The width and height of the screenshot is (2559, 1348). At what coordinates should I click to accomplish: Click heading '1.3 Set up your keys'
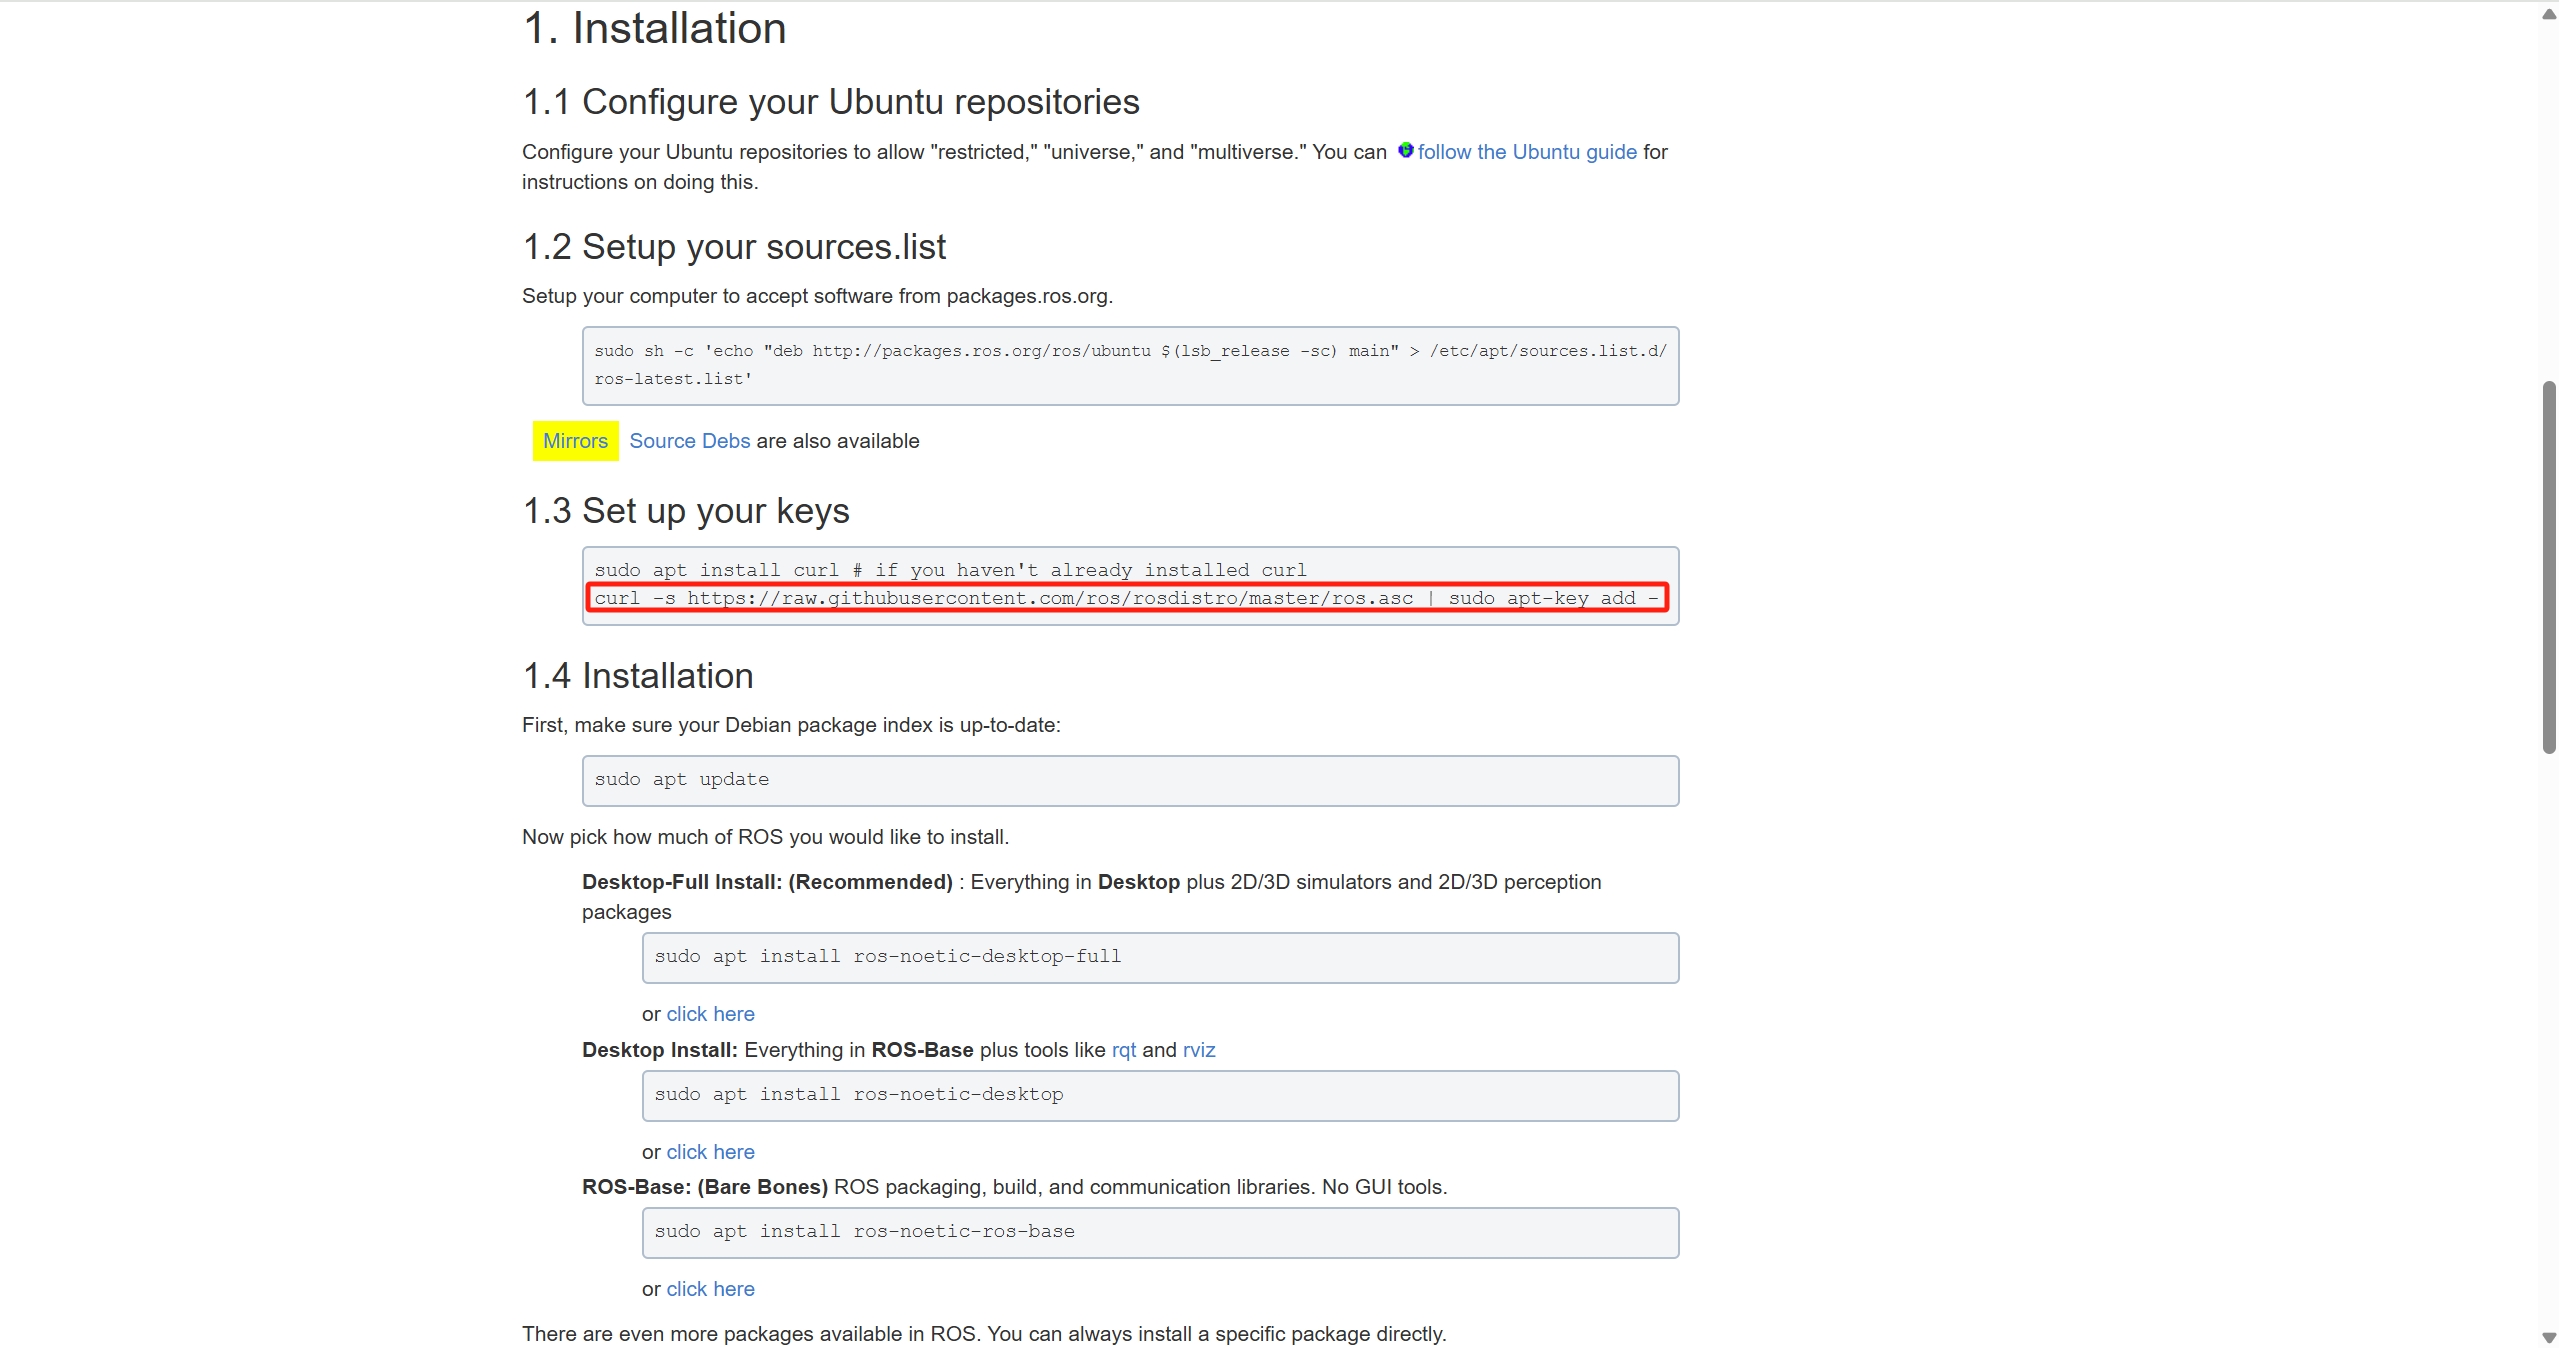686,511
